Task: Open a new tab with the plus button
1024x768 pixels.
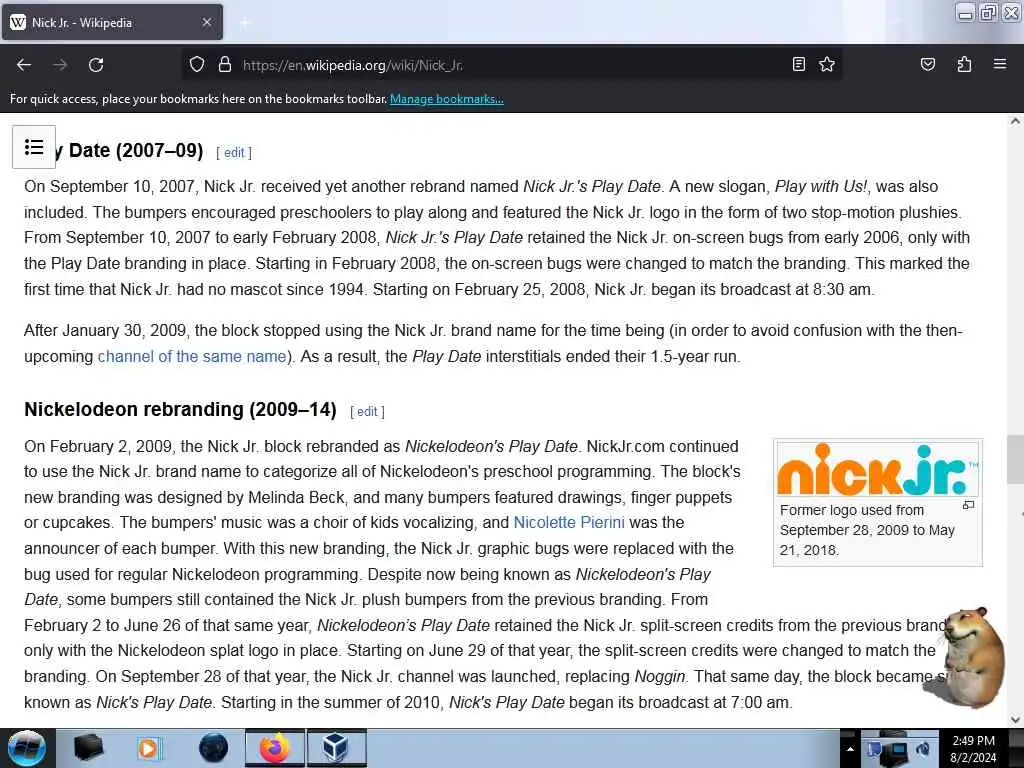Action: tap(244, 22)
